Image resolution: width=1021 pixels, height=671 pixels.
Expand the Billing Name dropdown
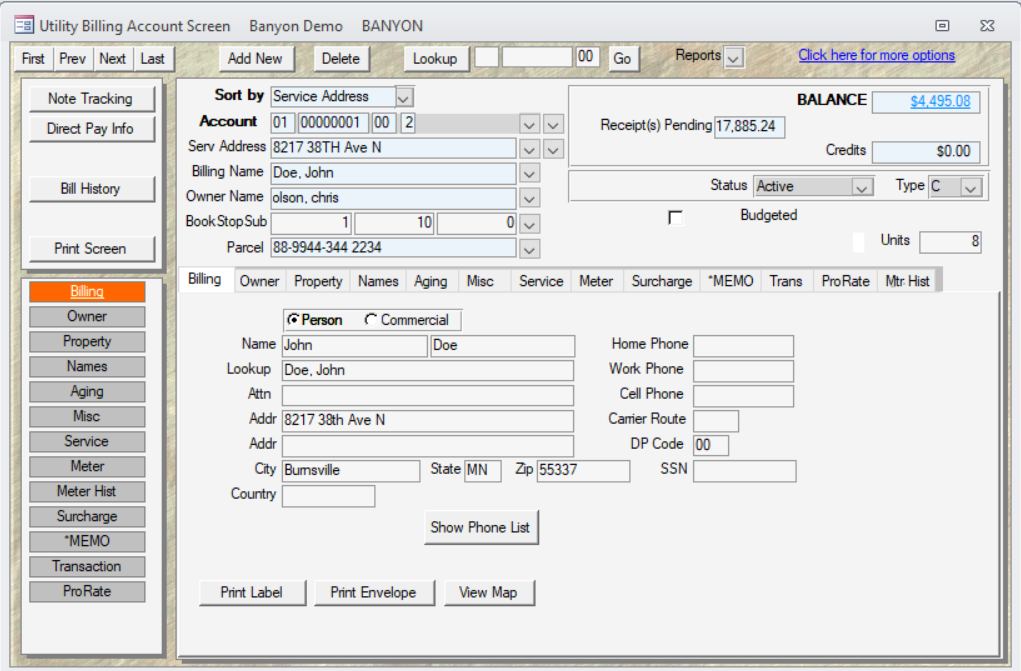click(529, 173)
